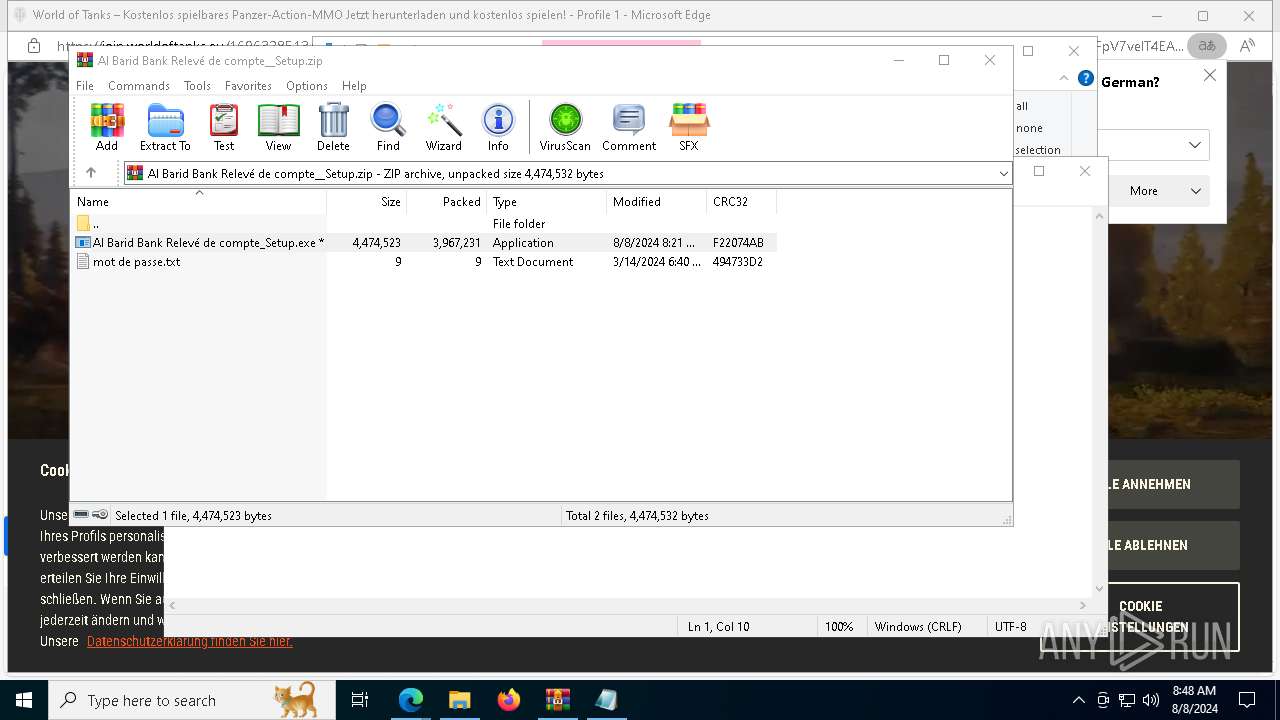This screenshot has height=720, width=1280.
Task: Open the Windows Start menu
Action: pos(24,700)
